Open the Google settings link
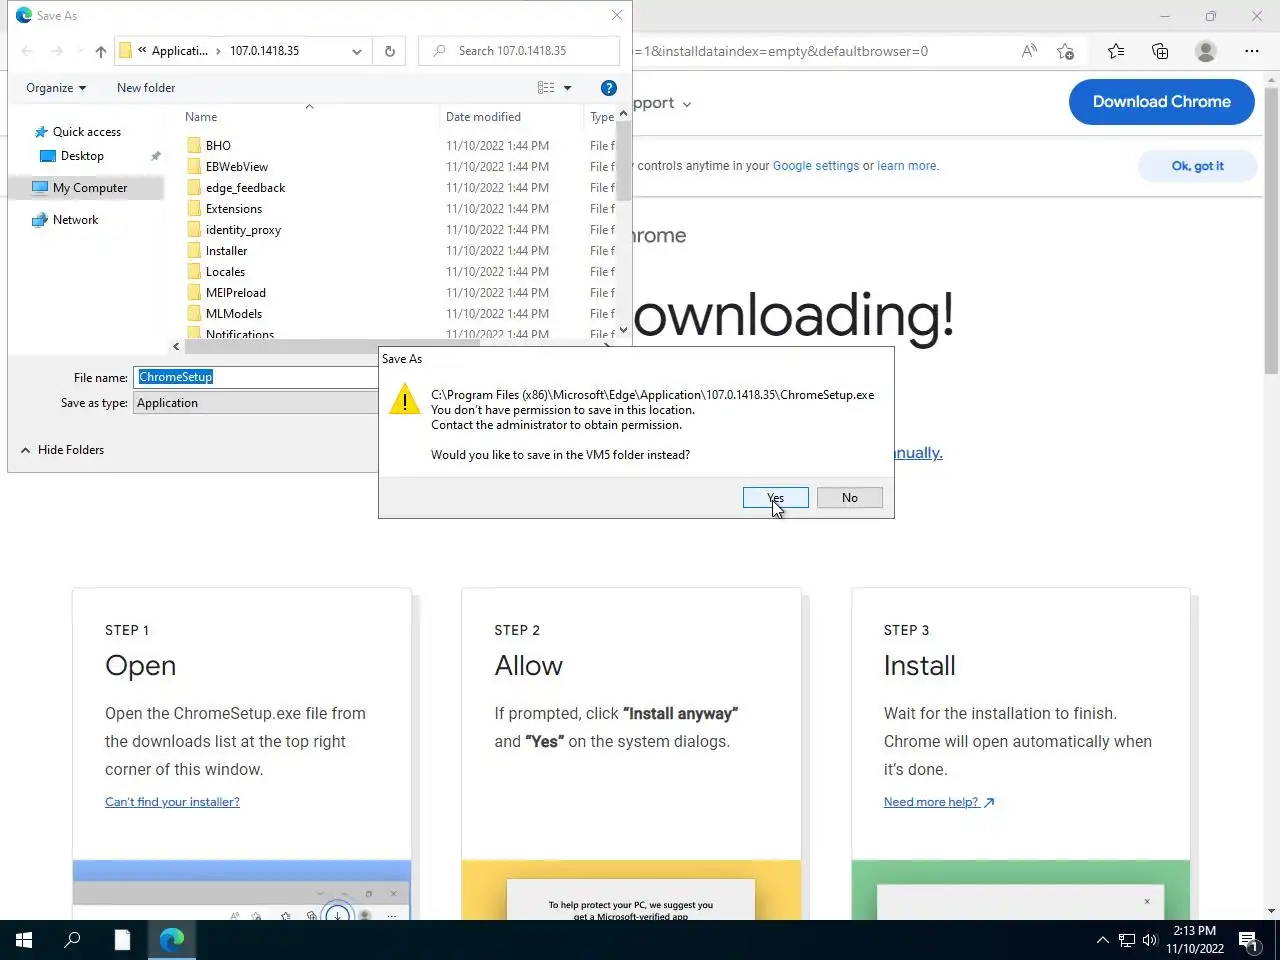The image size is (1280, 960). point(815,166)
